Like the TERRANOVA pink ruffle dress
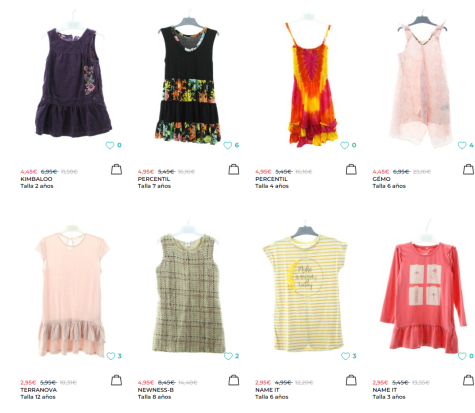Screen dimensions: 475x413 click(x=111, y=356)
